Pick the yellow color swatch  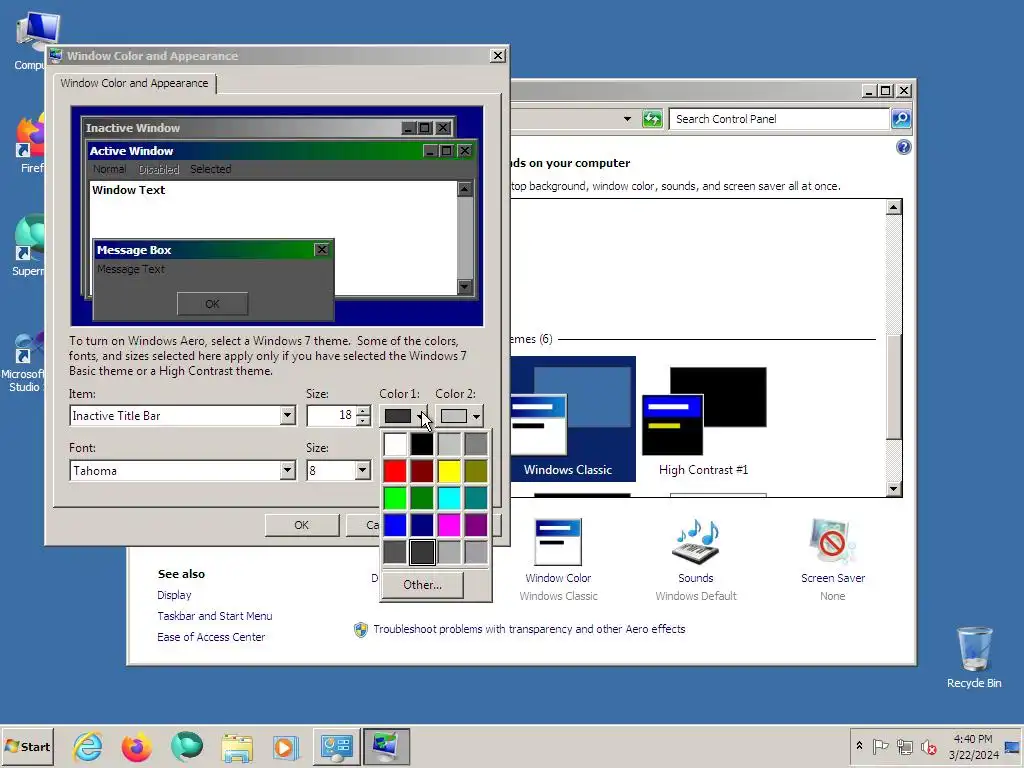pos(449,471)
